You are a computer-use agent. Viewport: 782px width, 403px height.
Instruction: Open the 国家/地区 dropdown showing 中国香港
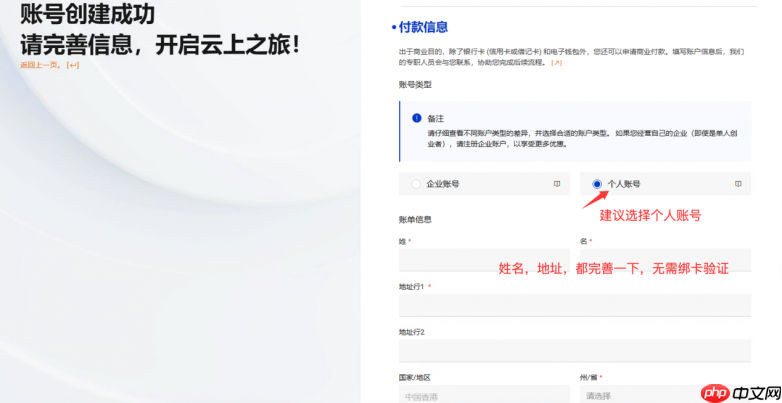[484, 395]
